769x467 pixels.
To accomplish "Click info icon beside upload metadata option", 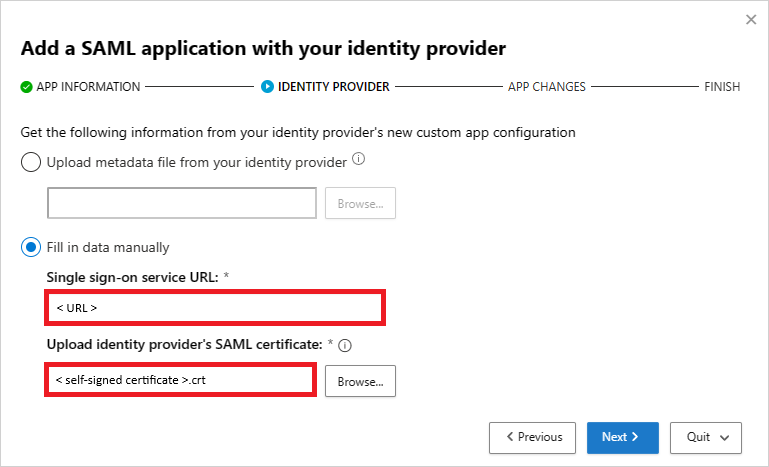I will point(359,159).
